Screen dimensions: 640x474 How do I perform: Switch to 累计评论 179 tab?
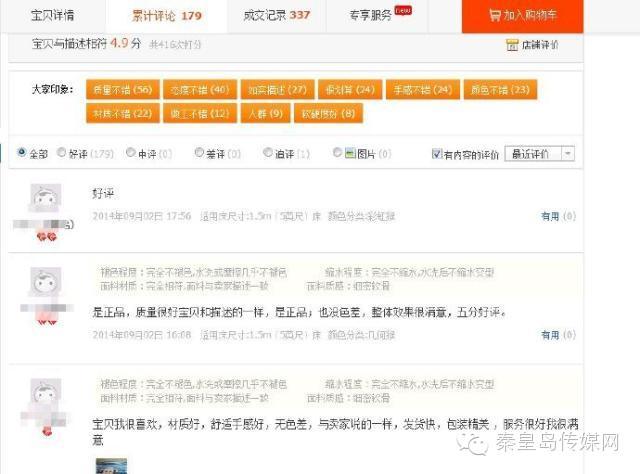tap(167, 16)
